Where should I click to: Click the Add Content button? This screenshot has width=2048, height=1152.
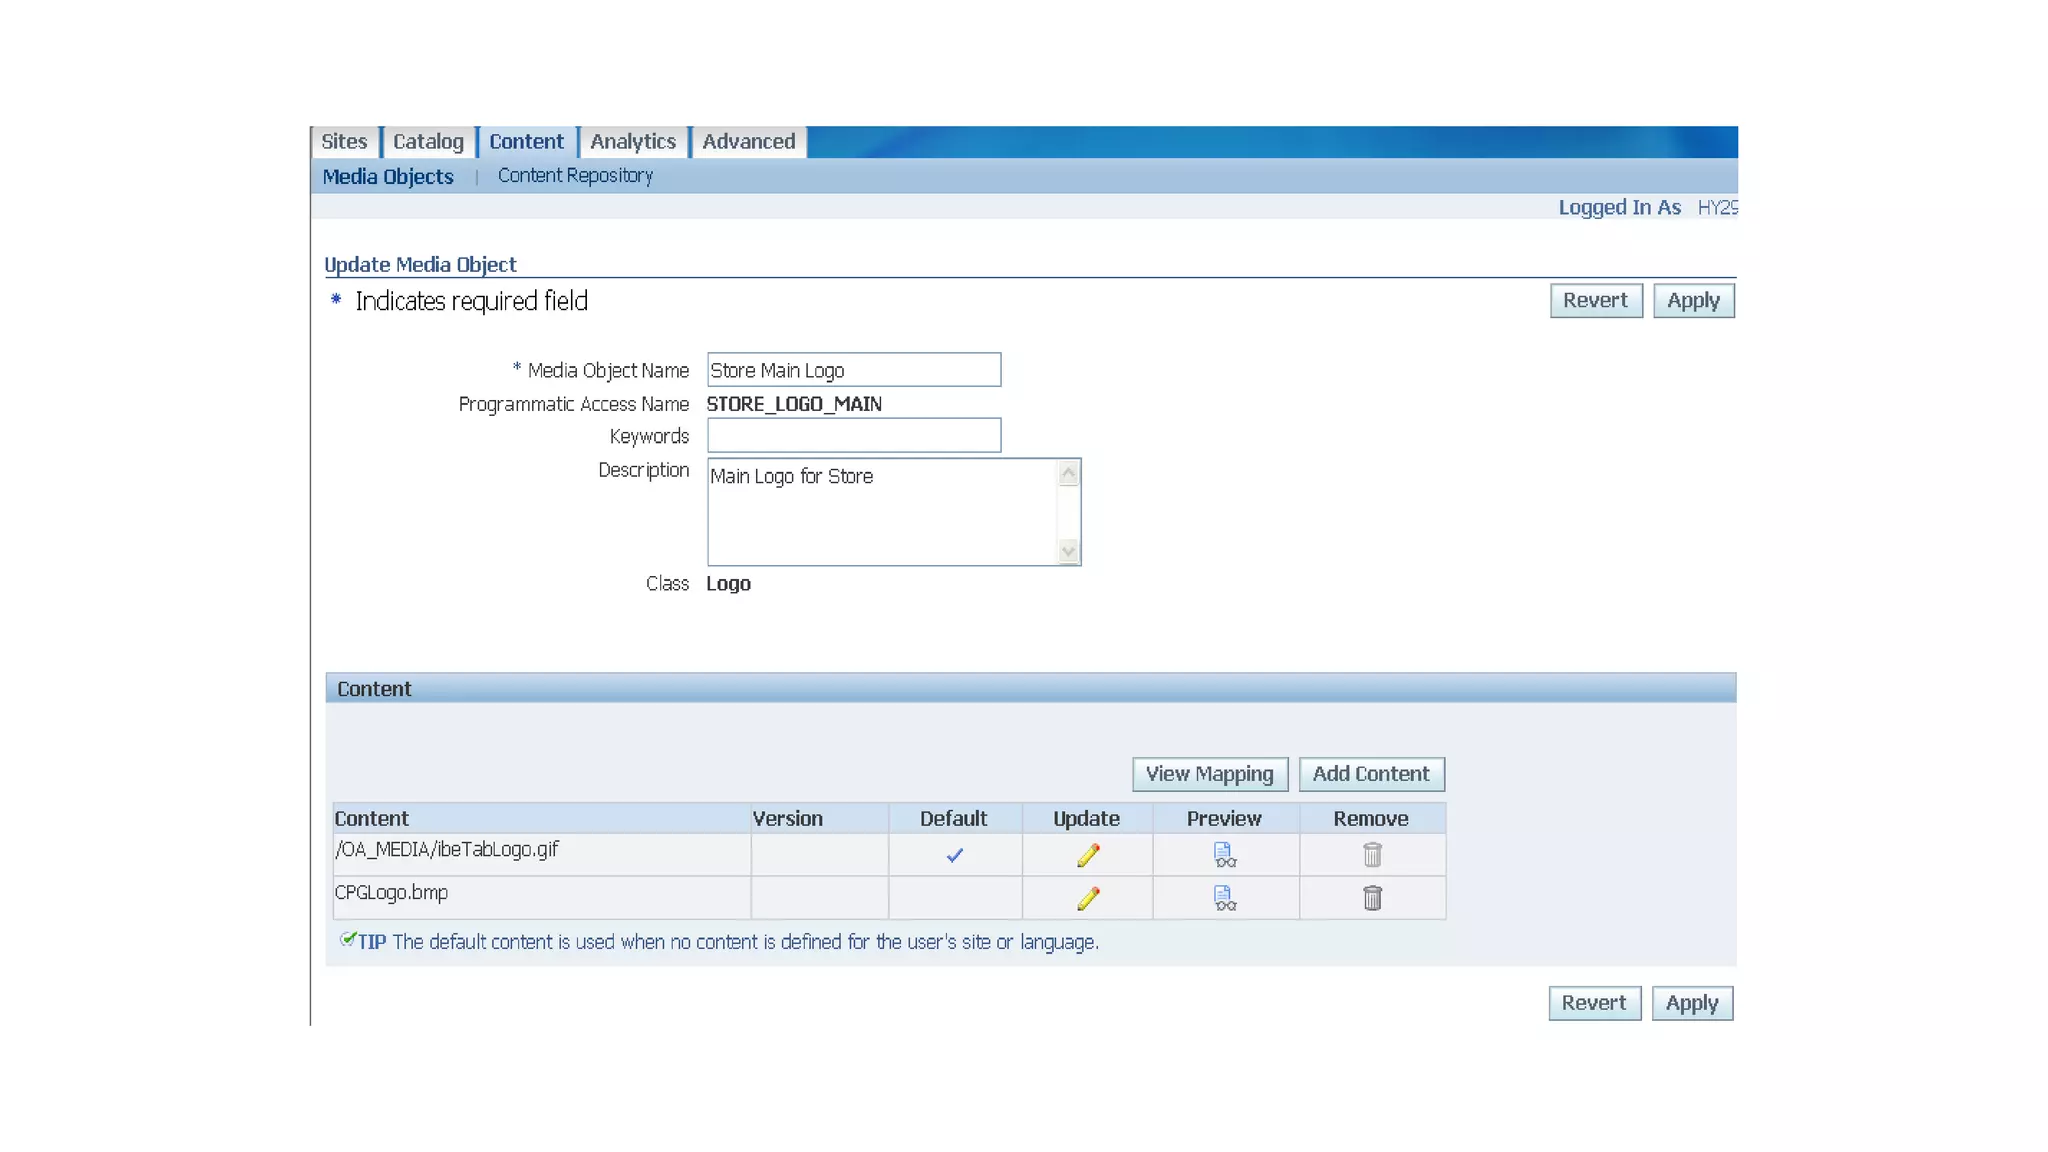coord(1370,774)
